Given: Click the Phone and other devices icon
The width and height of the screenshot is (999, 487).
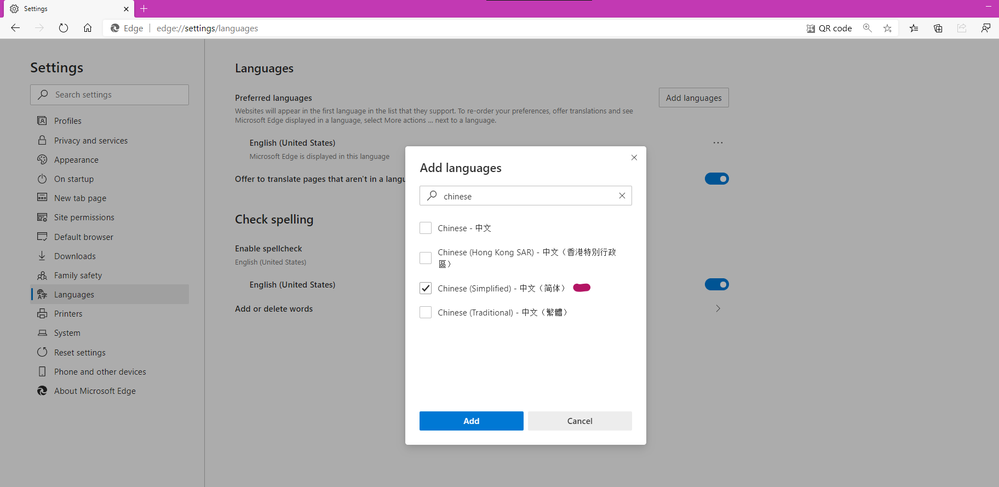Looking at the screenshot, I should tap(42, 372).
